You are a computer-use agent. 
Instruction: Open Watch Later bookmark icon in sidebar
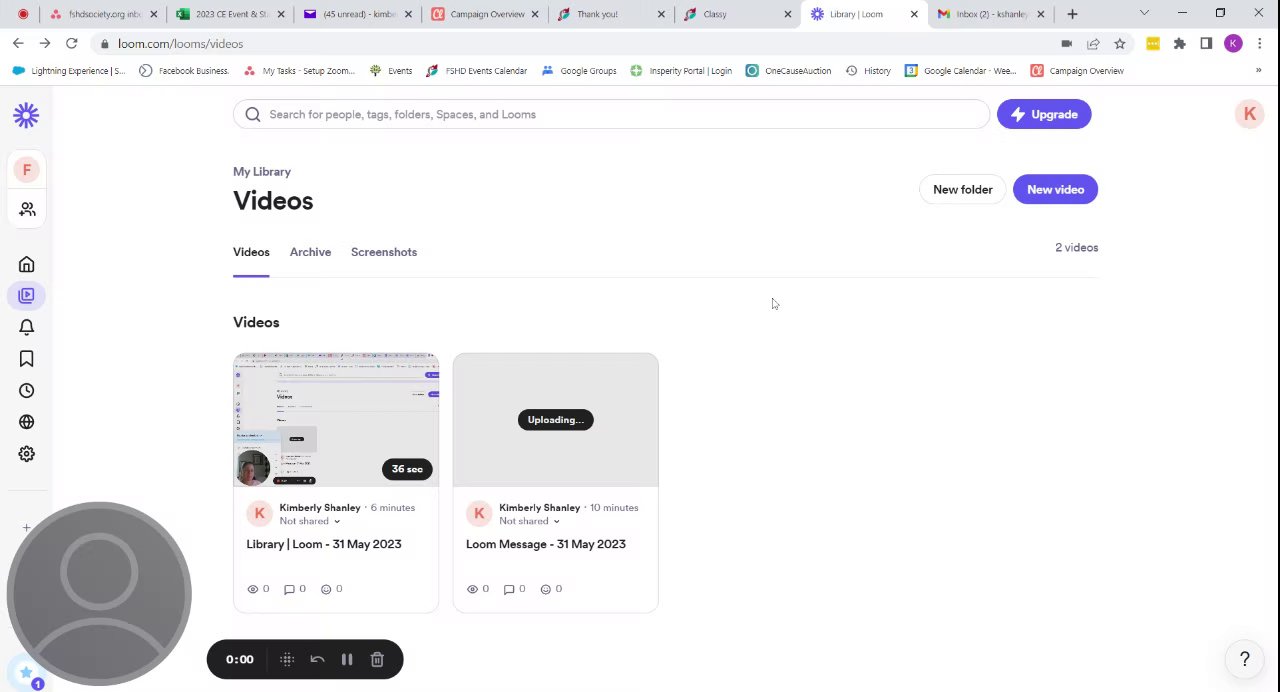pos(27,359)
